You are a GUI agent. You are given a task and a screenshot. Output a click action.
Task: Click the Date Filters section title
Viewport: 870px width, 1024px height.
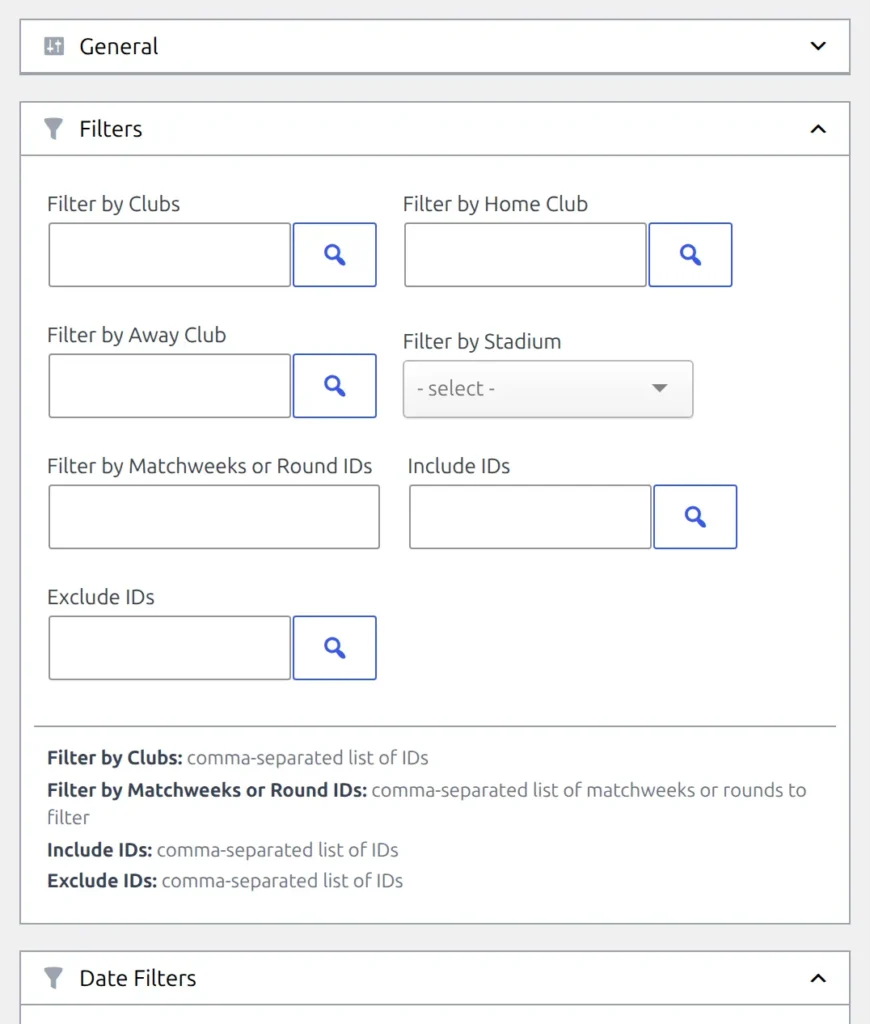point(138,978)
